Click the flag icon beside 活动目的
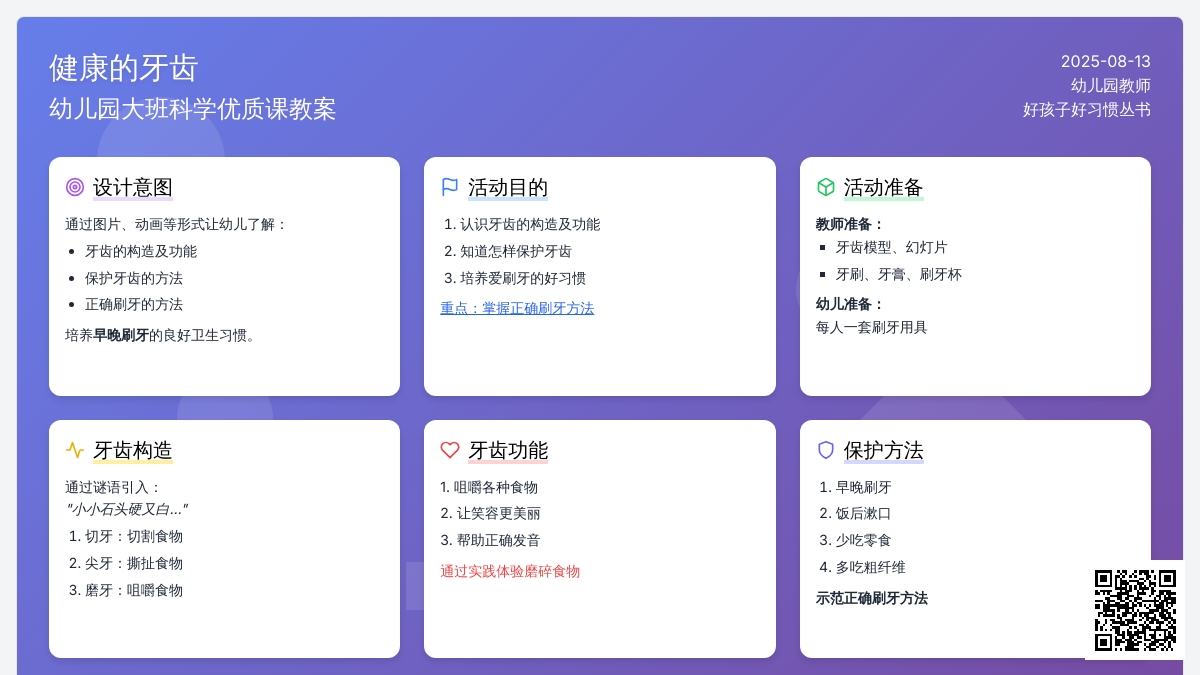The height and width of the screenshot is (675, 1200). pyautogui.click(x=450, y=187)
